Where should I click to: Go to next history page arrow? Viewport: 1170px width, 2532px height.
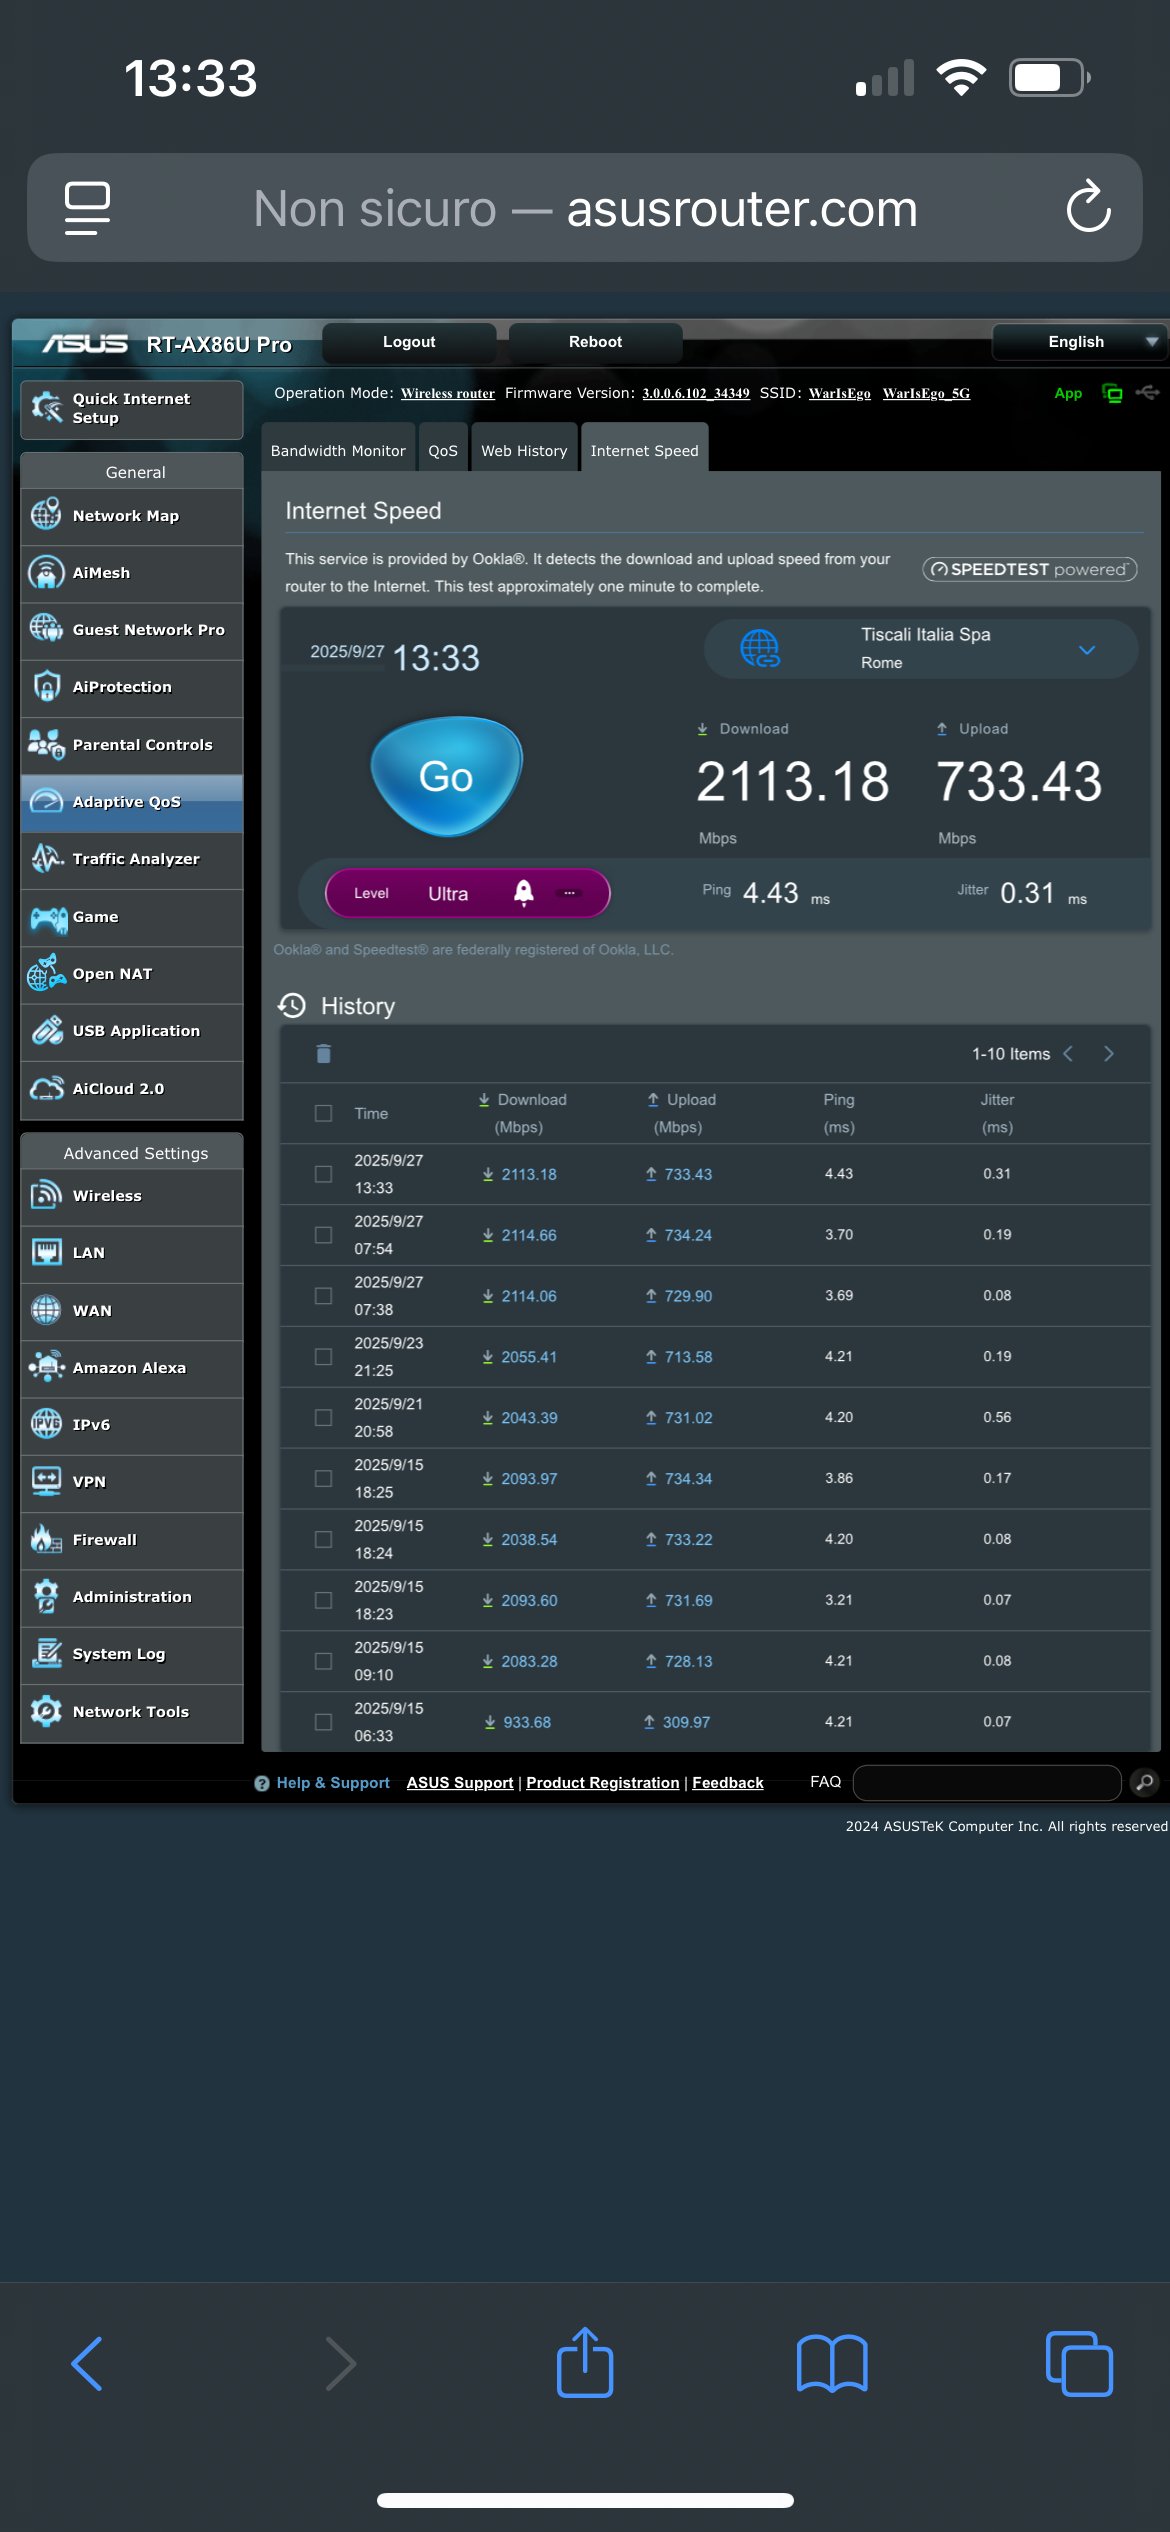click(x=1108, y=1054)
